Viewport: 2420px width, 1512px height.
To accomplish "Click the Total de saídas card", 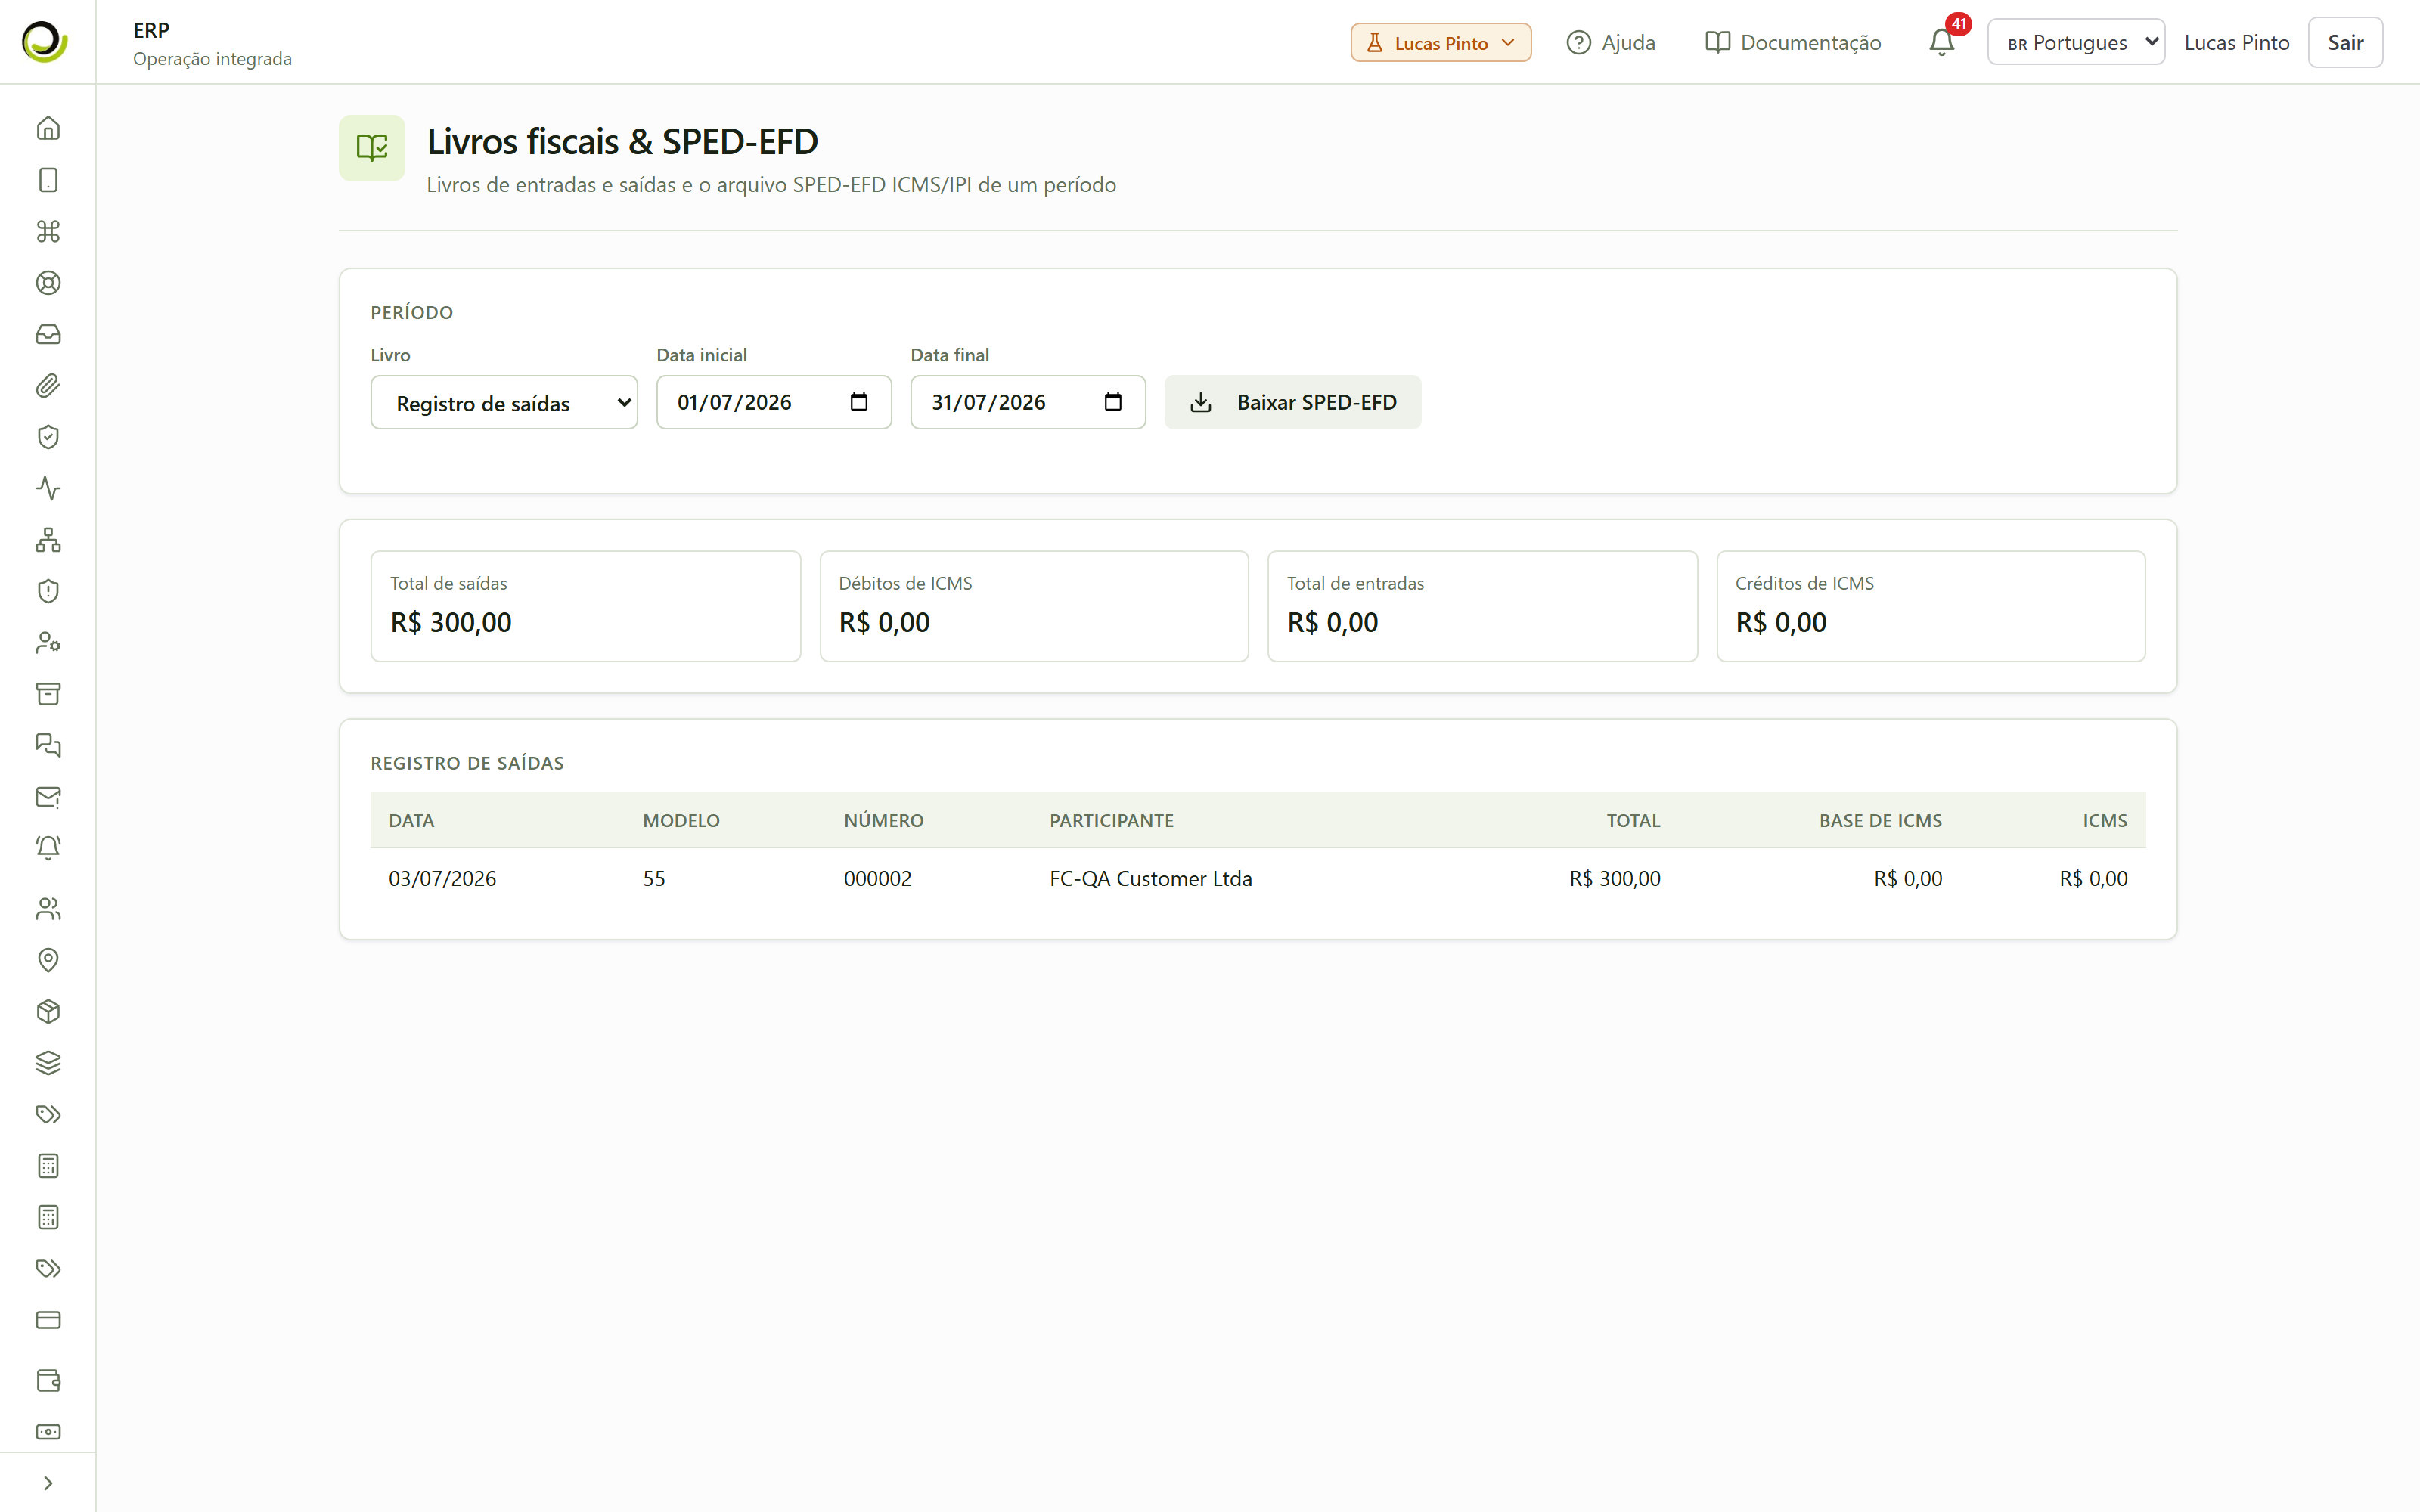I will pos(586,606).
